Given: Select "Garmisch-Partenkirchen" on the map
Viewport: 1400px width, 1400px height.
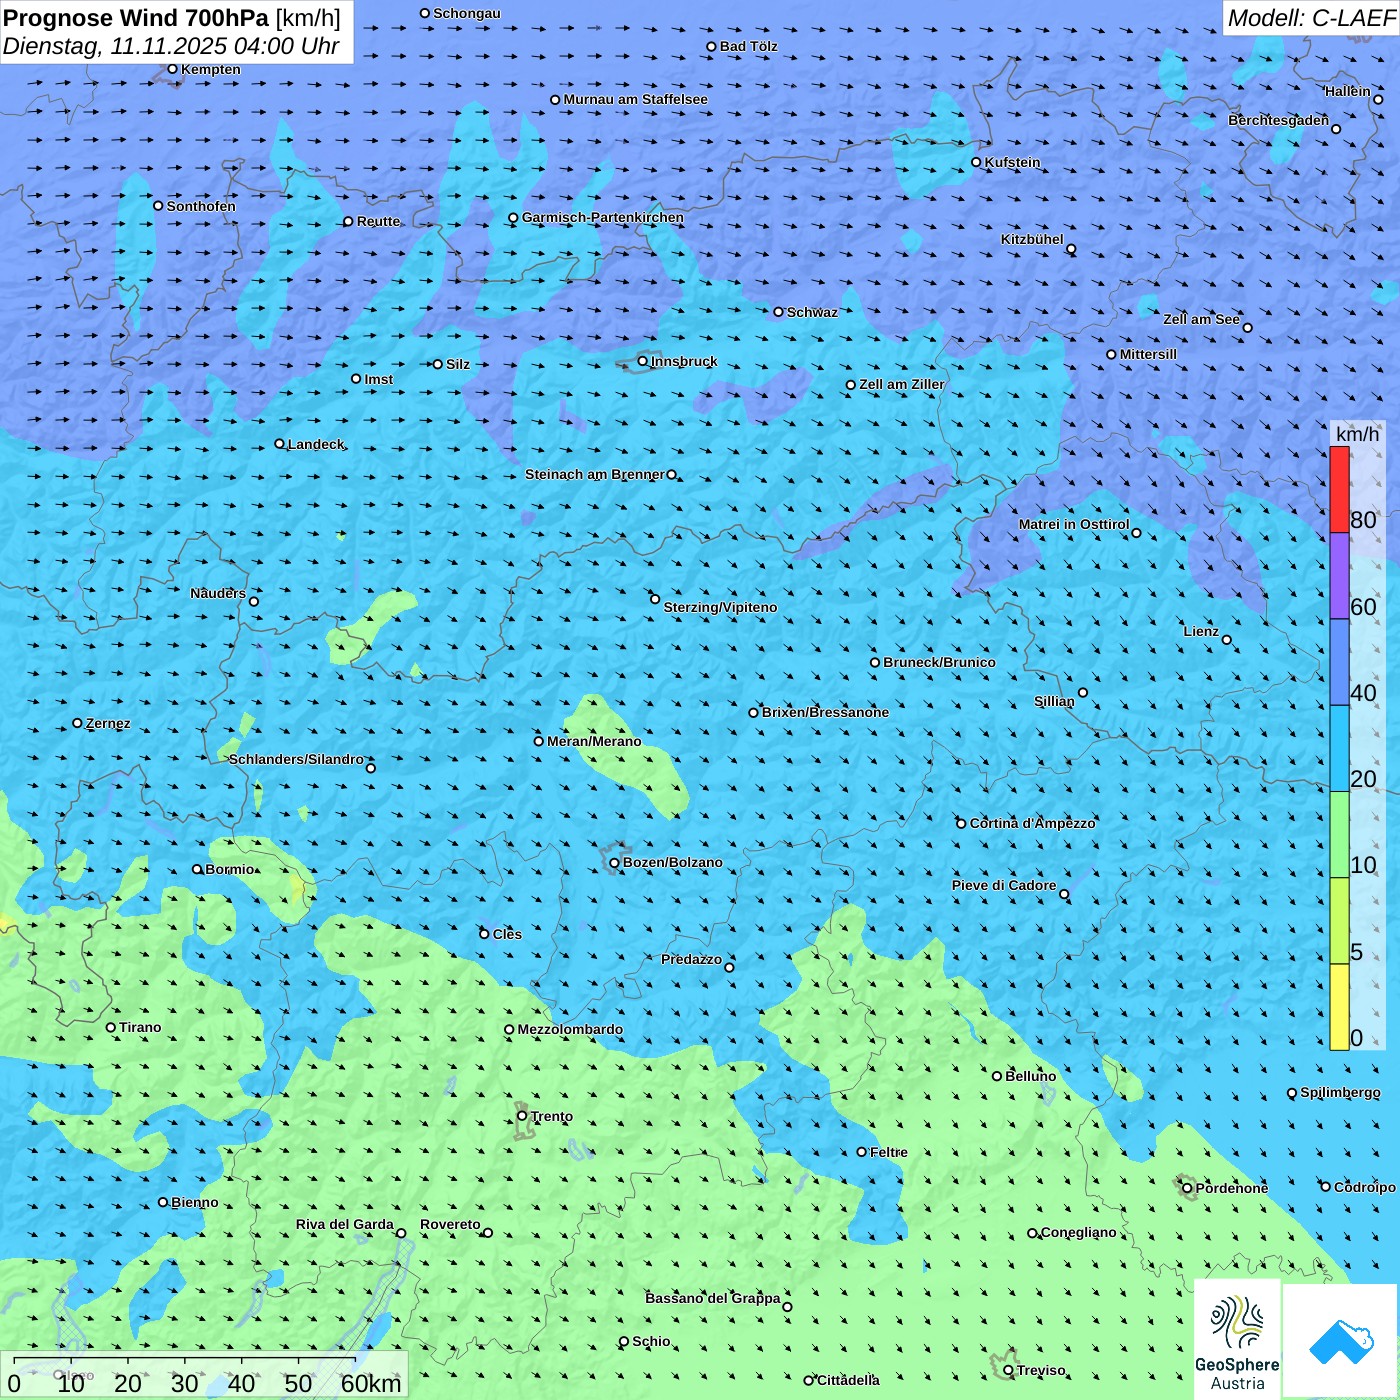Looking at the screenshot, I should pyautogui.click(x=603, y=217).
